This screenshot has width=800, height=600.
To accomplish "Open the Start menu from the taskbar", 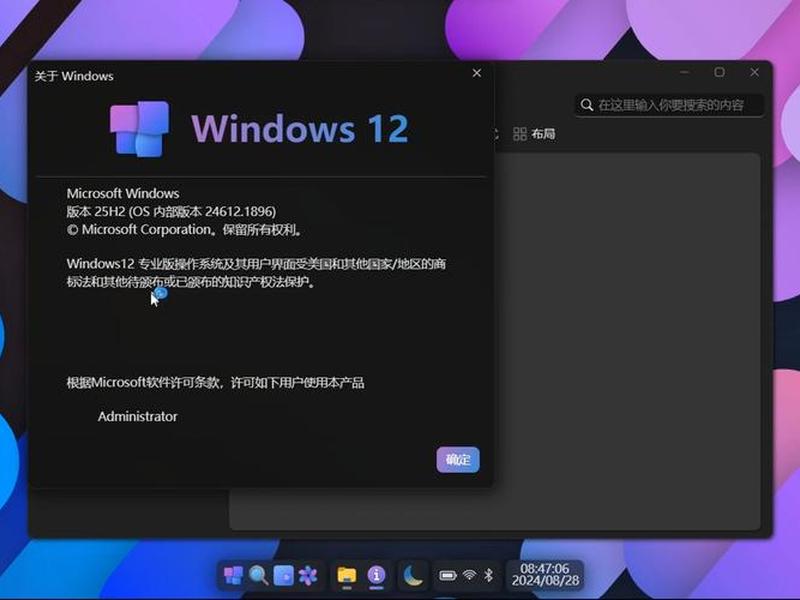I will click(233, 576).
